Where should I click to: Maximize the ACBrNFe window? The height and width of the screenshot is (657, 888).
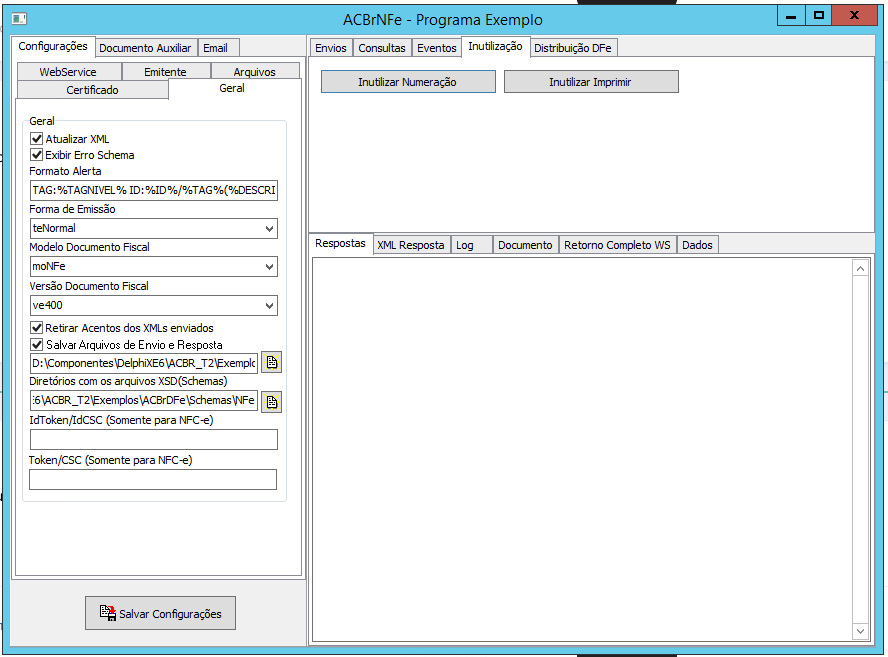(x=818, y=16)
